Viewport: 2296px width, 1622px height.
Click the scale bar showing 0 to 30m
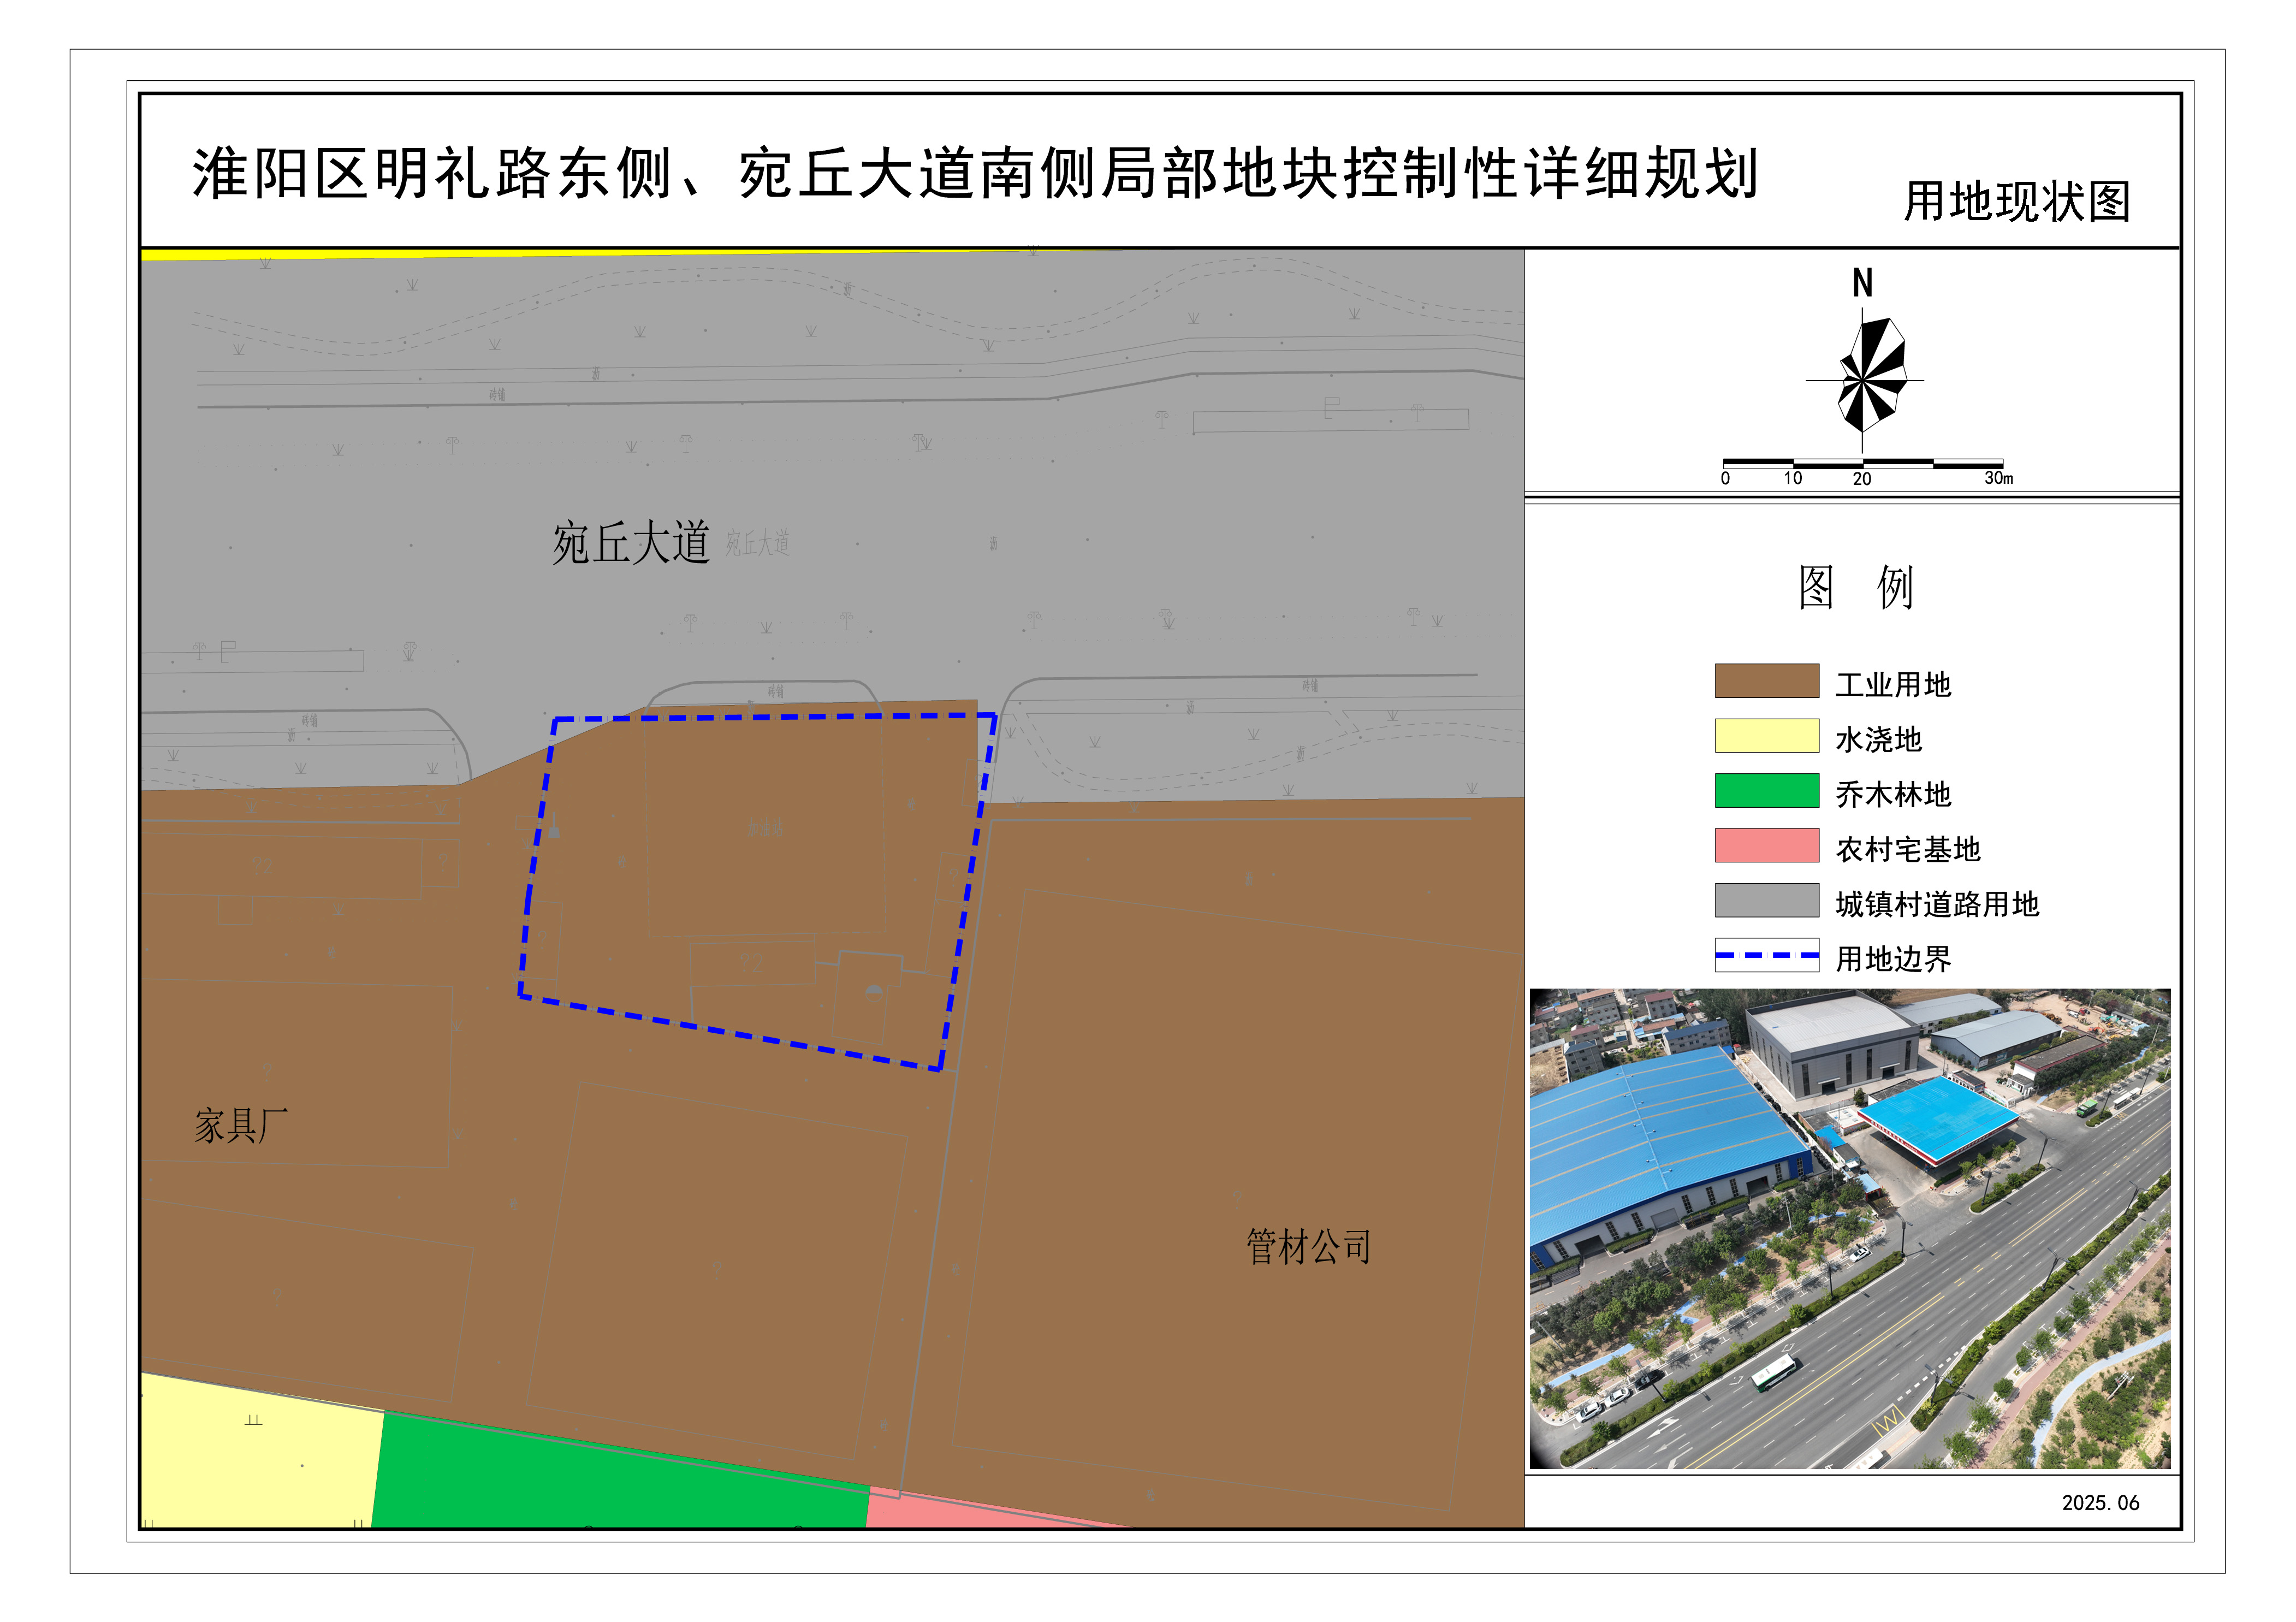(1862, 465)
